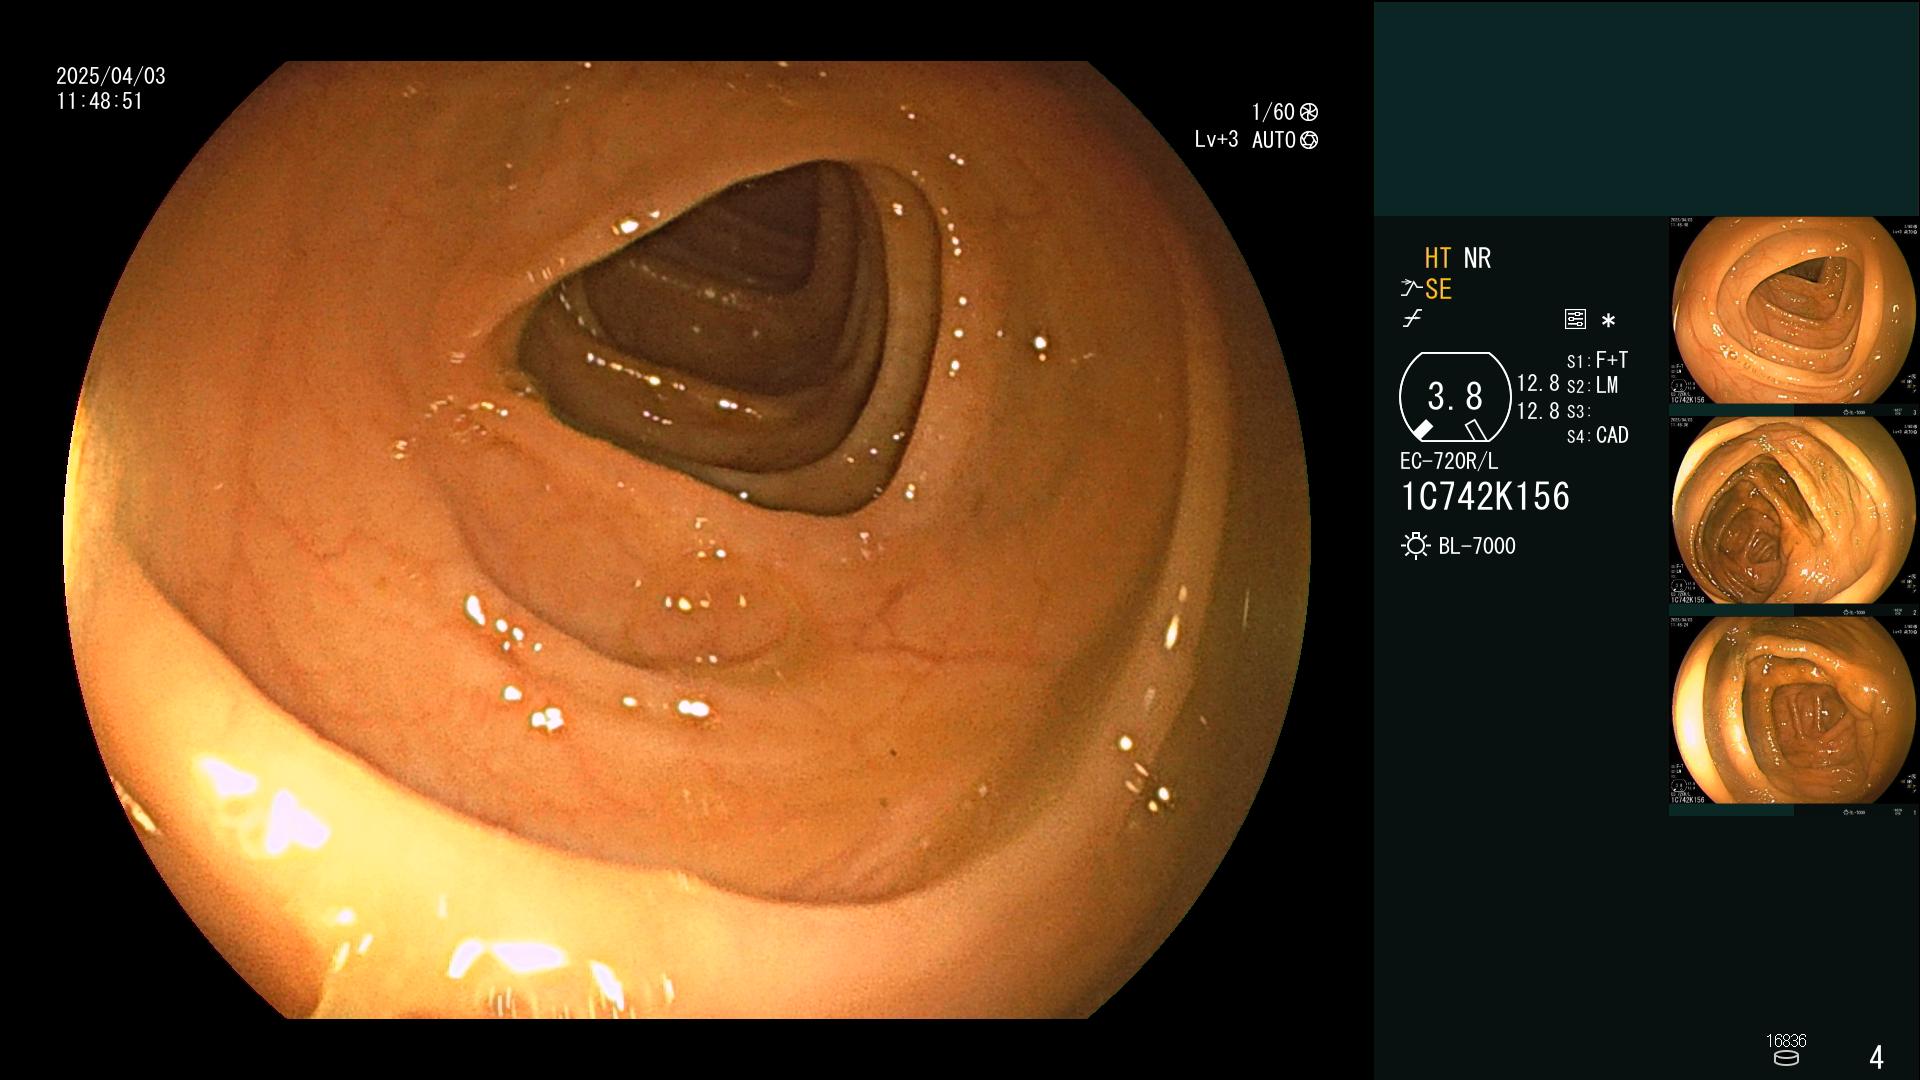Image resolution: width=1920 pixels, height=1080 pixels.
Task: Click the serial number 1C742K156
Action: (1485, 497)
